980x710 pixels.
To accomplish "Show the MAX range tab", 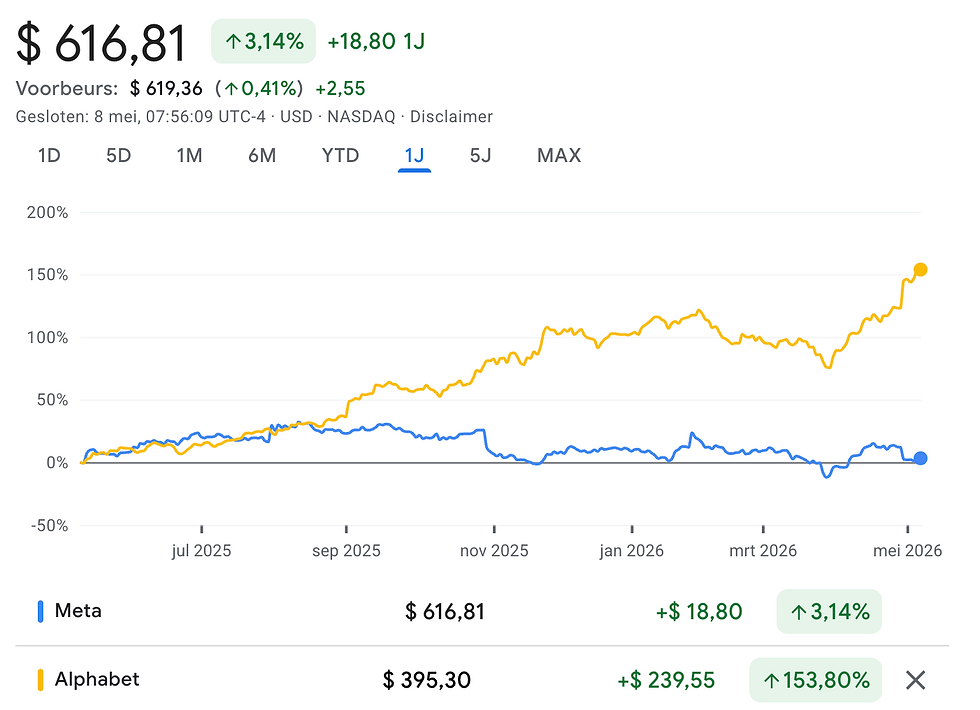I will coord(559,155).
